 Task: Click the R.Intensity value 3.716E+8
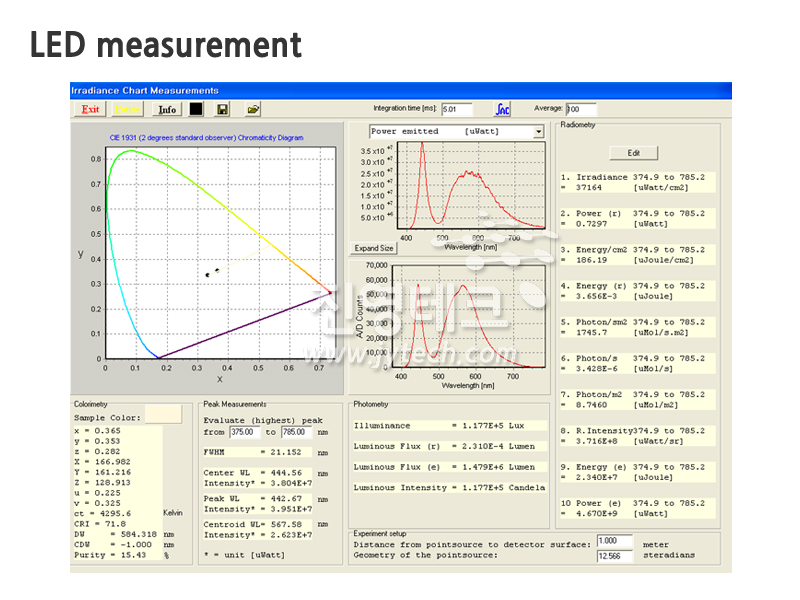click(596, 441)
